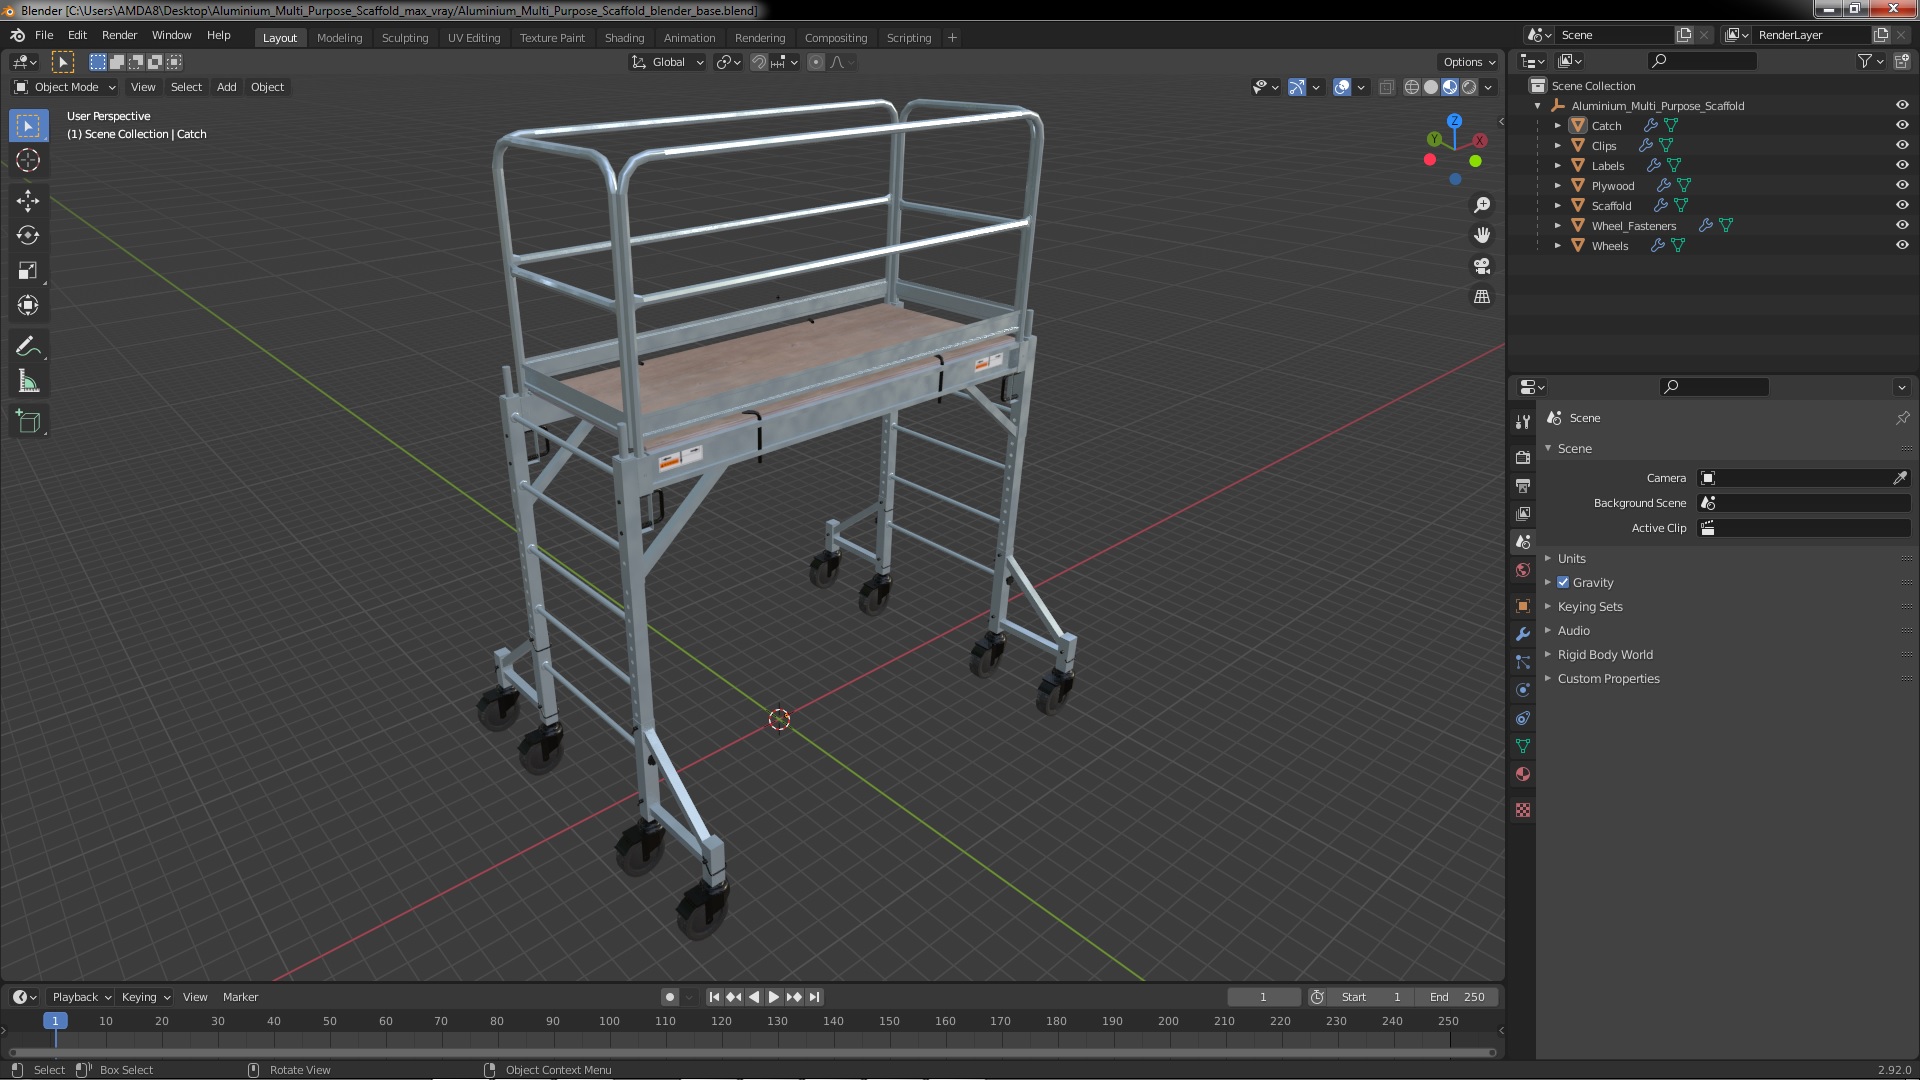Select the Add Cube tool

pos(28,421)
